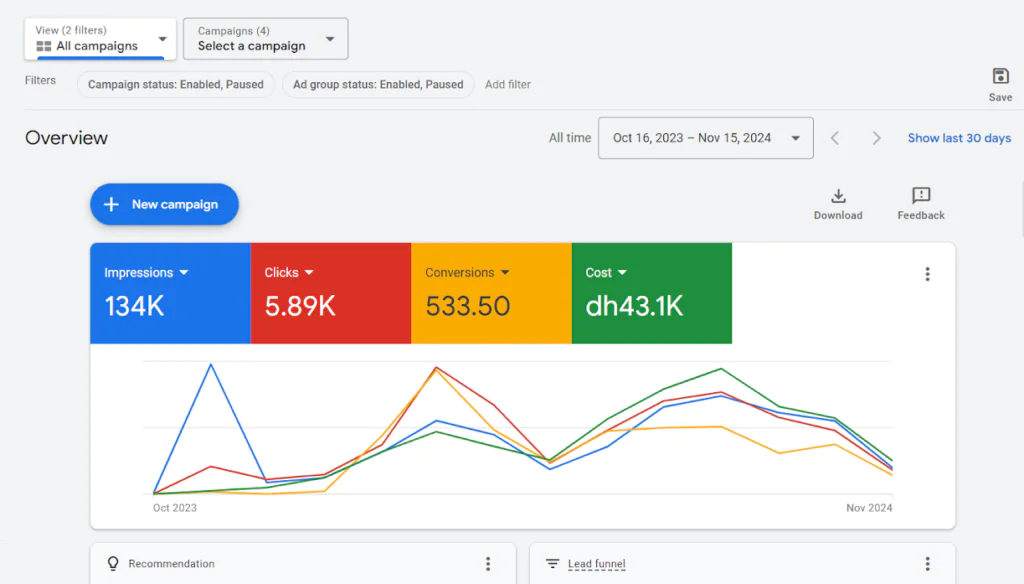Open the metrics chart three-dot menu
Screen dimensions: 1024x584
pyautogui.click(x=927, y=274)
